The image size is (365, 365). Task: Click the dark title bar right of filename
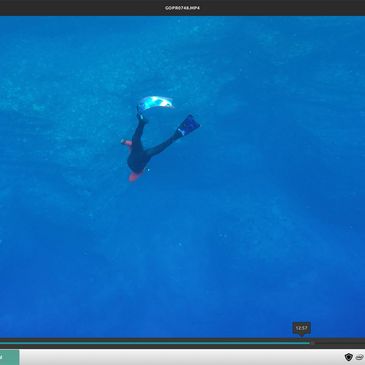283,8
